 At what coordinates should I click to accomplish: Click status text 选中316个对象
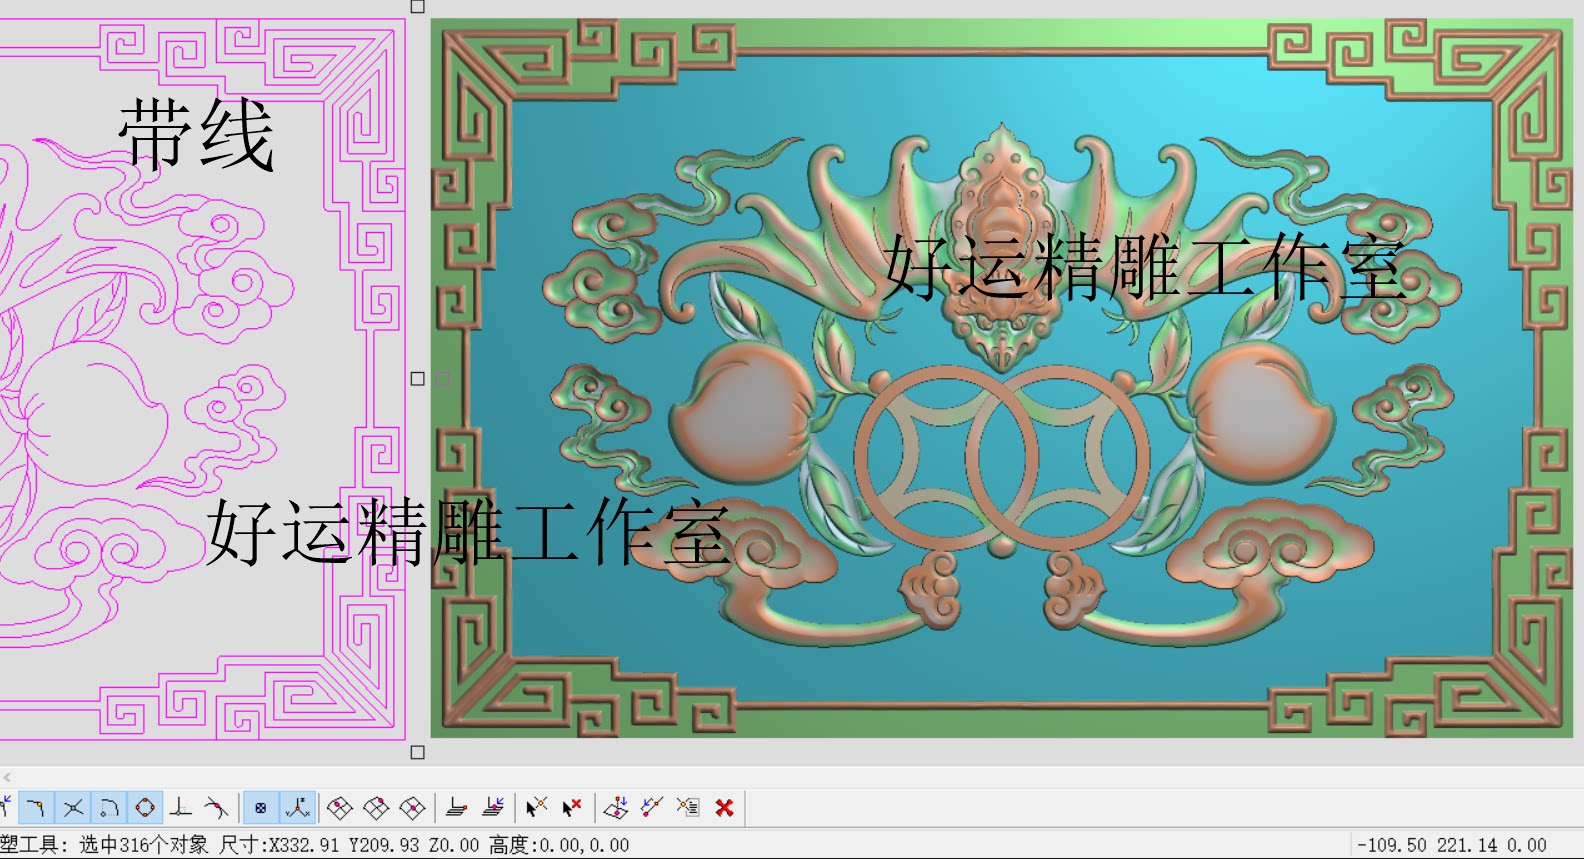point(144,845)
